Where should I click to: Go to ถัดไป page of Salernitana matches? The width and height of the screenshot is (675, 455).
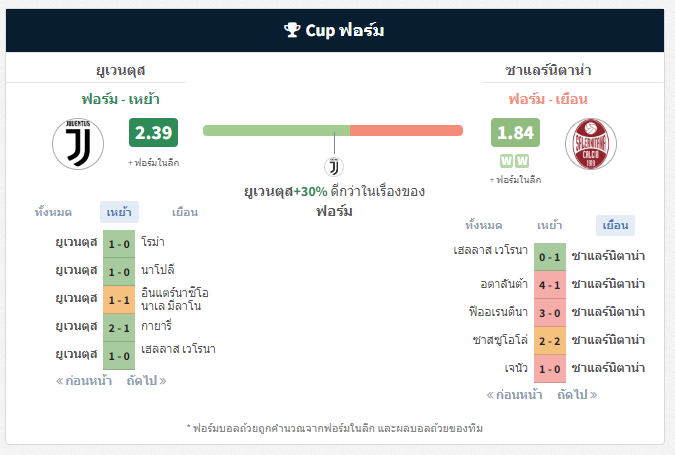577,395
